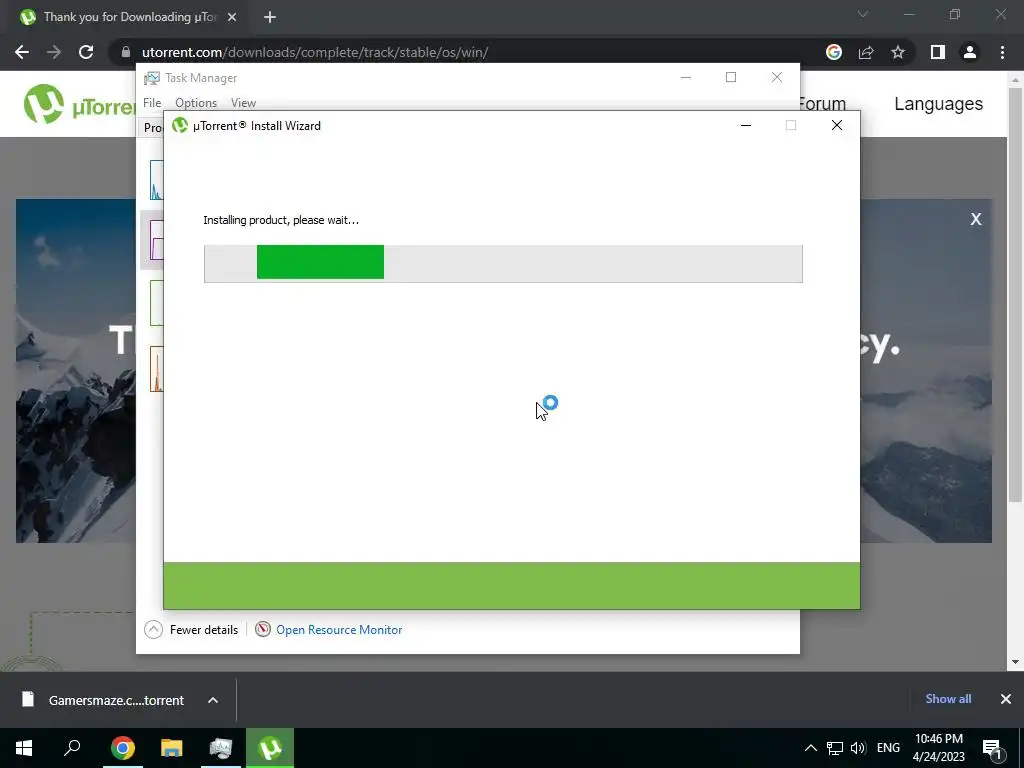Open network status tray icon
This screenshot has height=768, width=1024.
[835, 748]
